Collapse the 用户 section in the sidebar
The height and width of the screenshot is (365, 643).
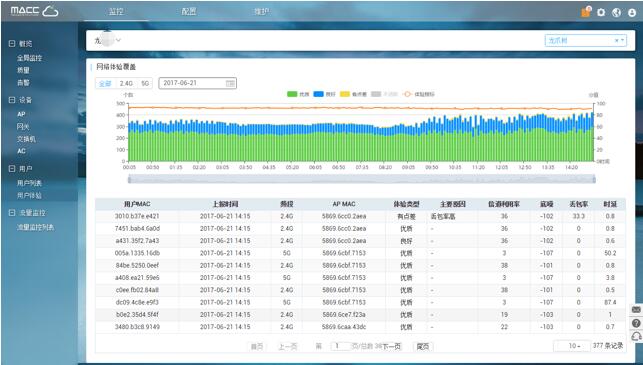click(x=12, y=169)
